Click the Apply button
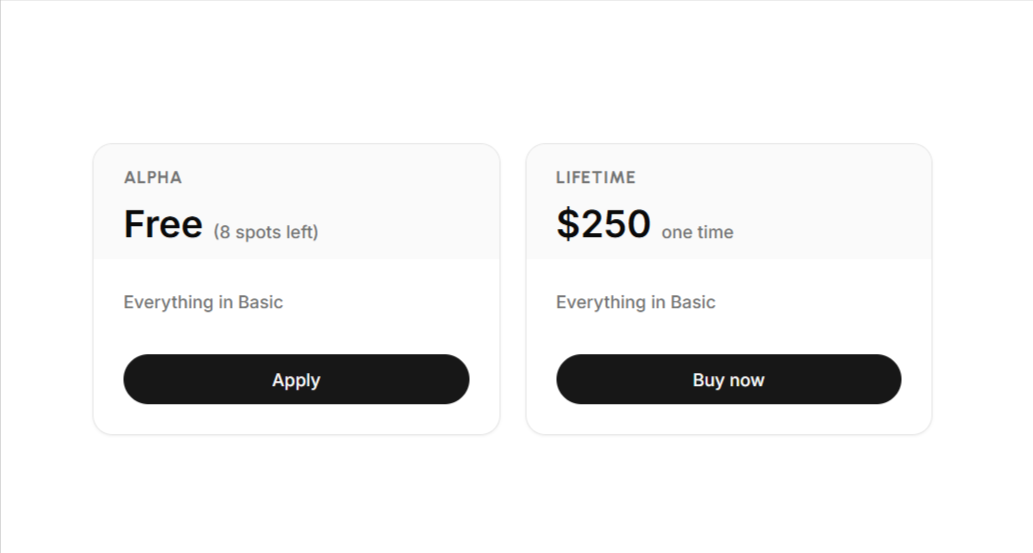This screenshot has height=553, width=1033. click(x=296, y=379)
